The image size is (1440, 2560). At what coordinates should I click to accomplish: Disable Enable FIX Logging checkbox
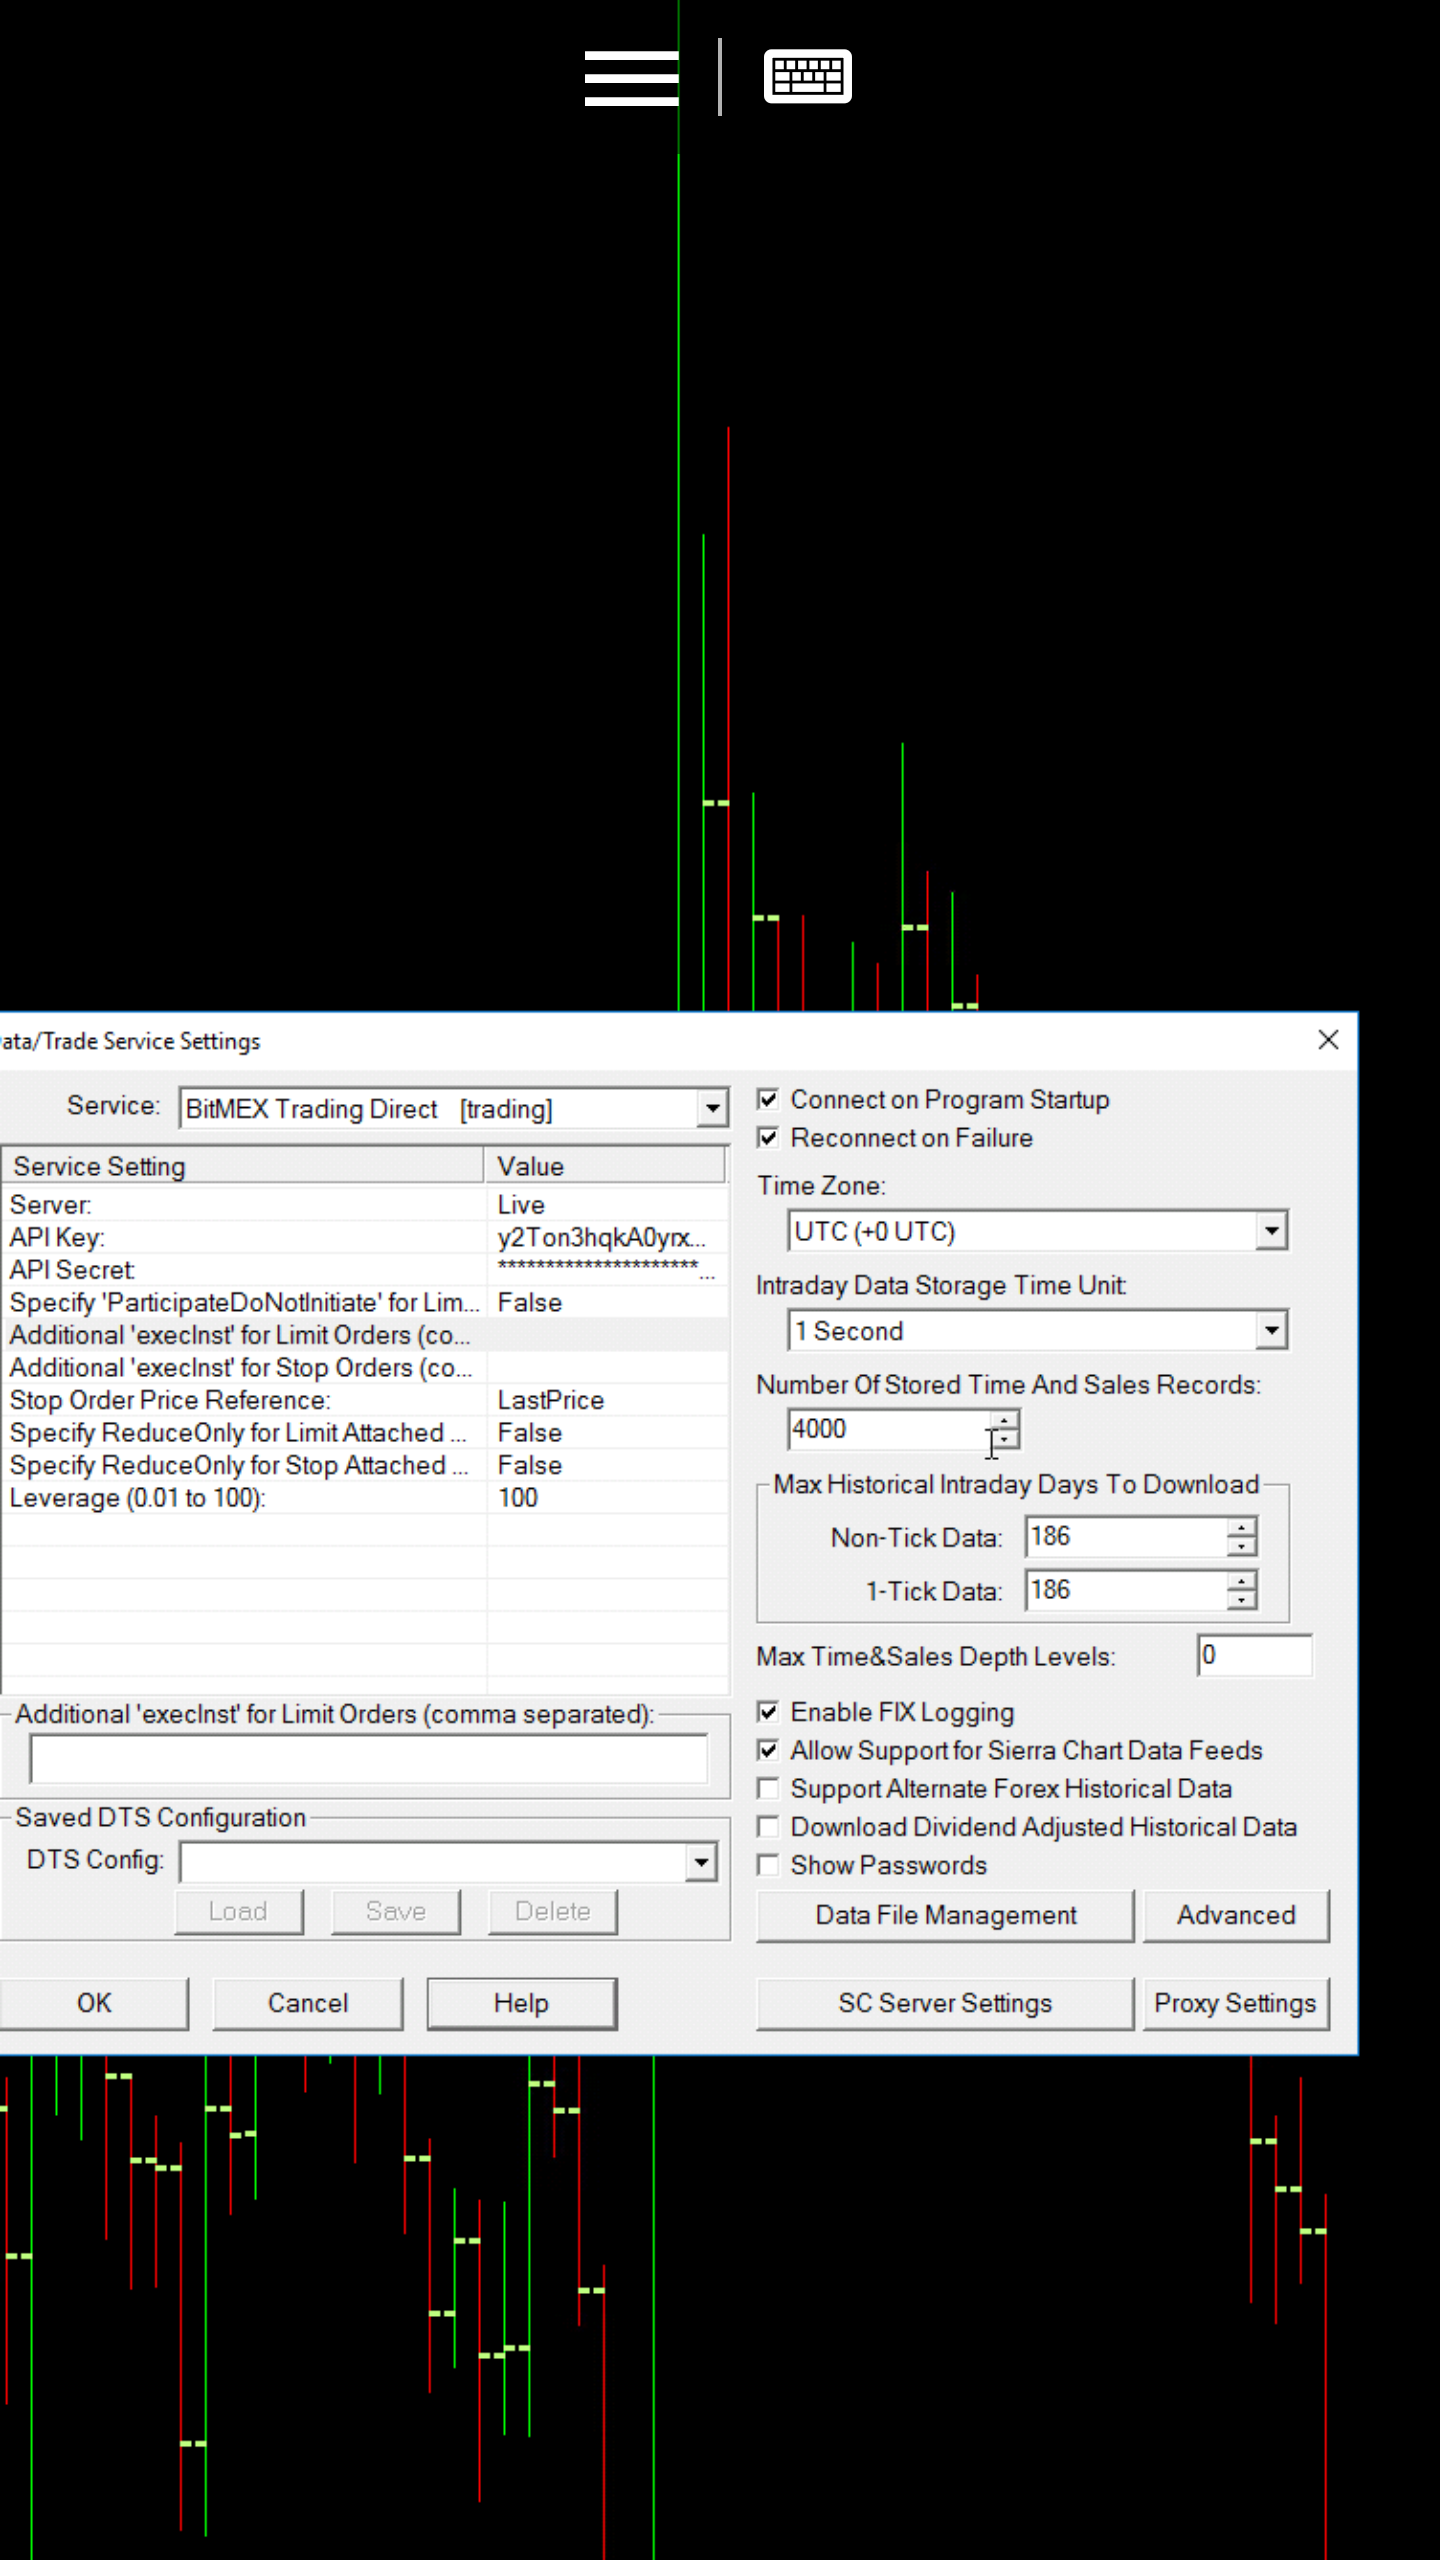click(x=768, y=1712)
